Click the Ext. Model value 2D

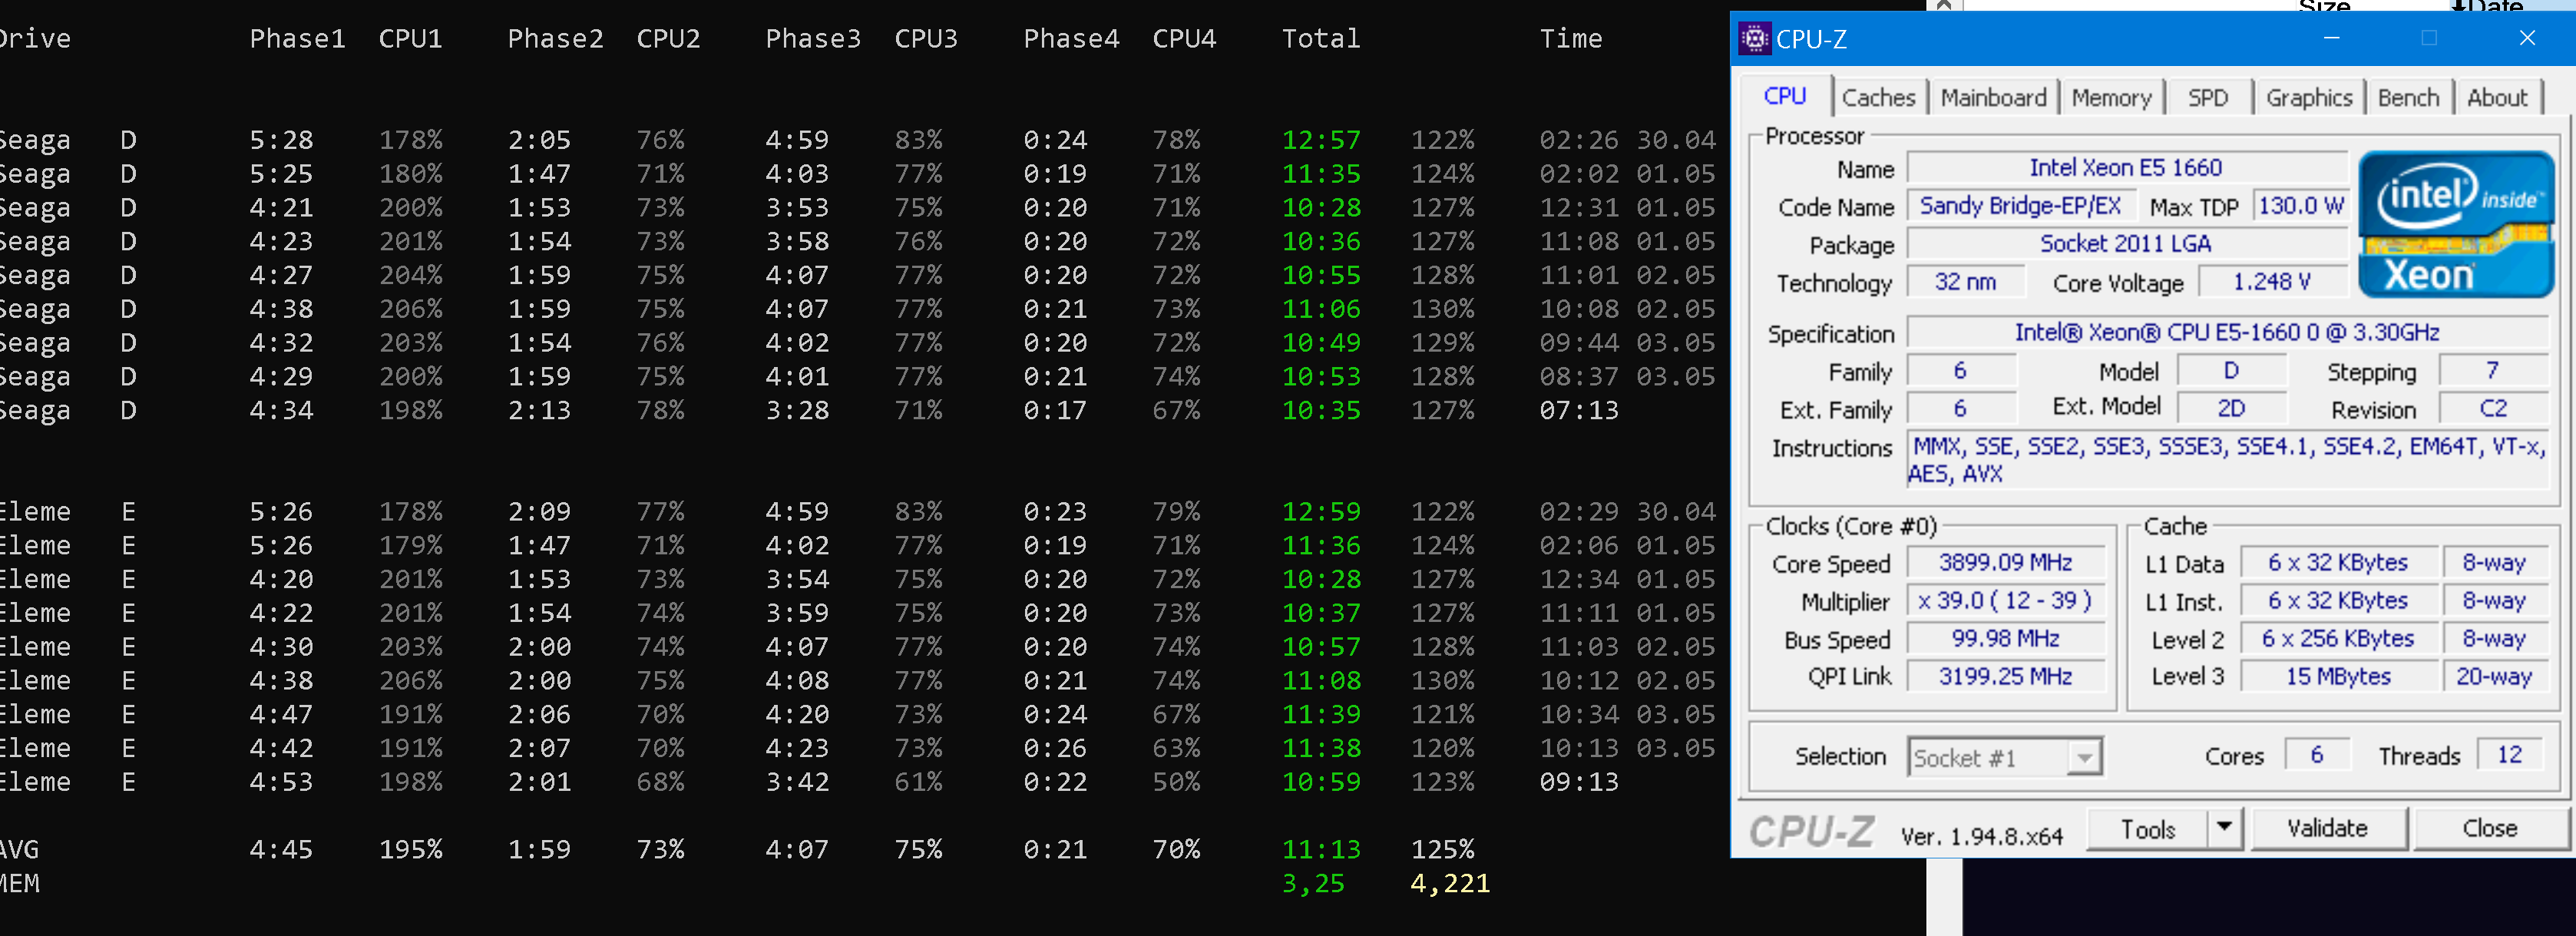tap(2231, 408)
